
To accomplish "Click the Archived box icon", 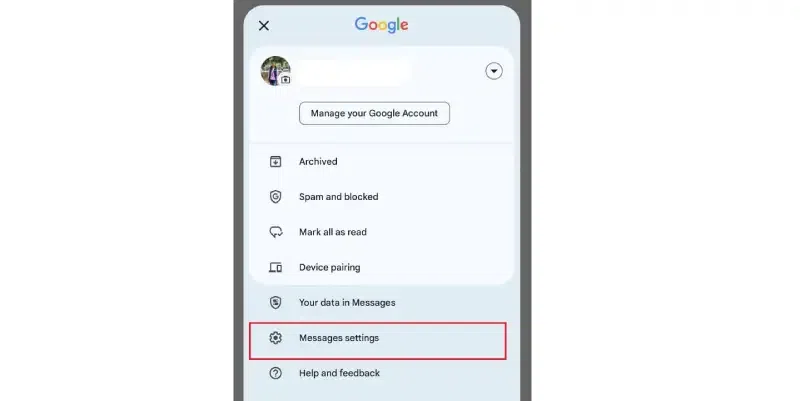I will [276, 162].
